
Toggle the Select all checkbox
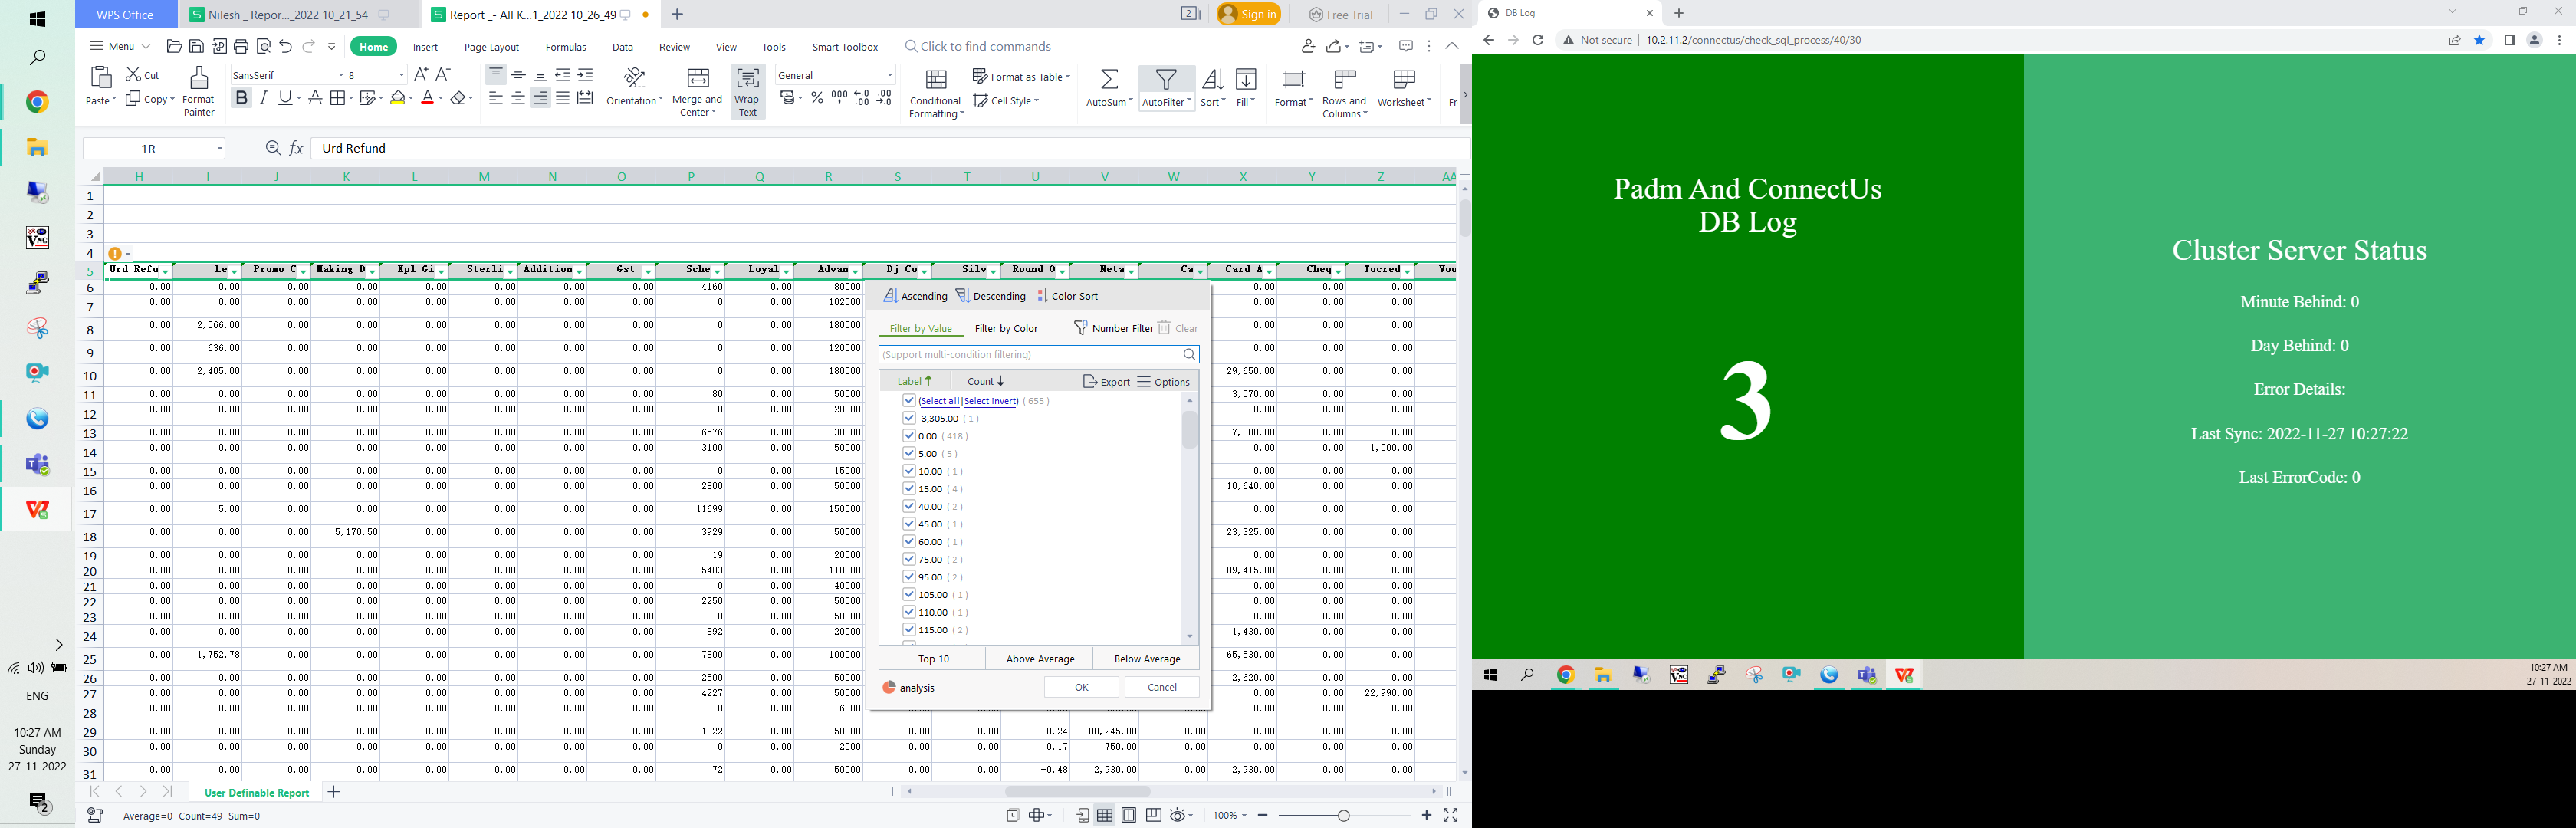pyautogui.click(x=909, y=400)
